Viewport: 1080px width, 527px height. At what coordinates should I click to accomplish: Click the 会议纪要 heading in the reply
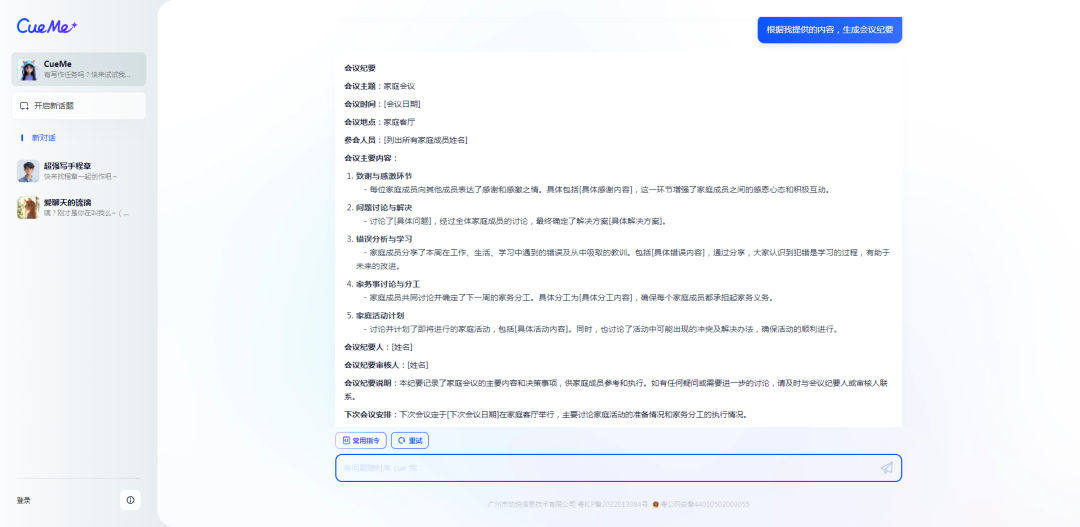pyautogui.click(x=360, y=68)
